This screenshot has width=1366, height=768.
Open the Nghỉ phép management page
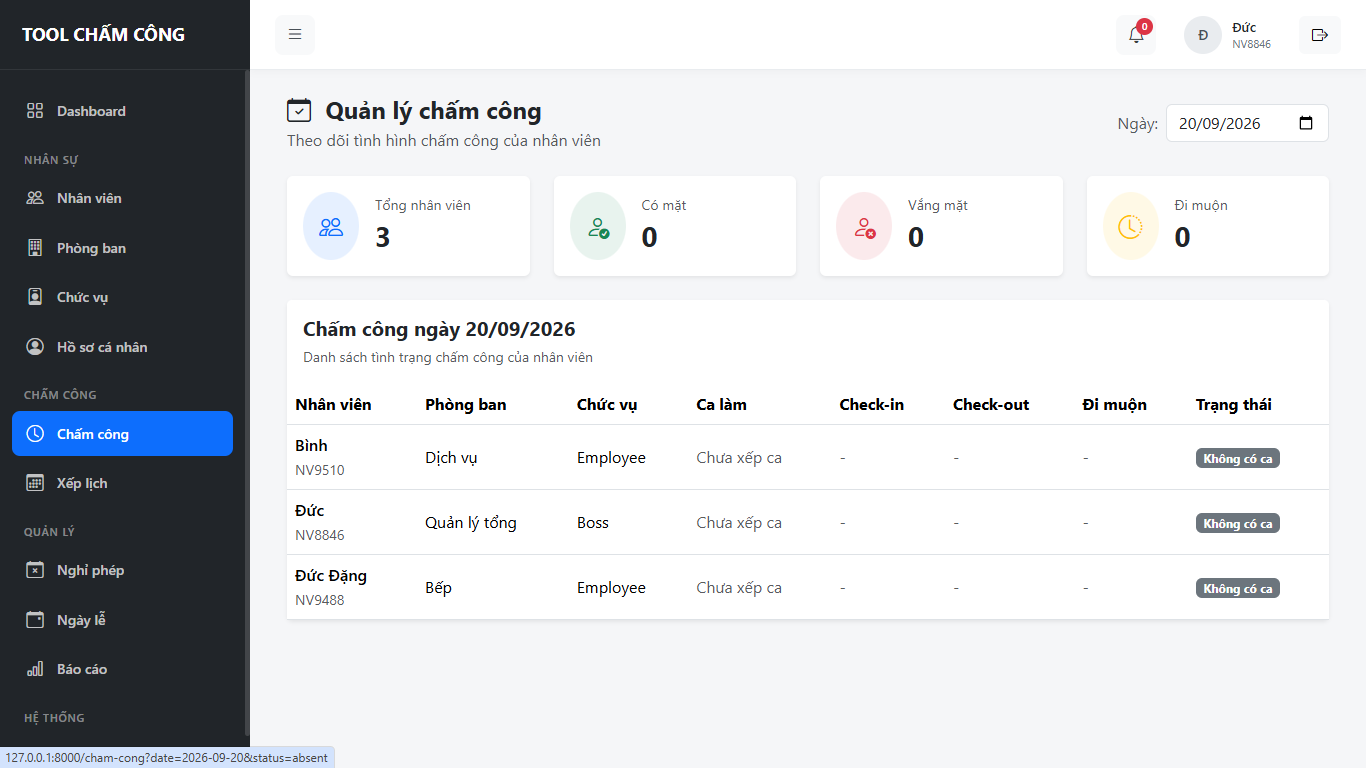coord(122,570)
